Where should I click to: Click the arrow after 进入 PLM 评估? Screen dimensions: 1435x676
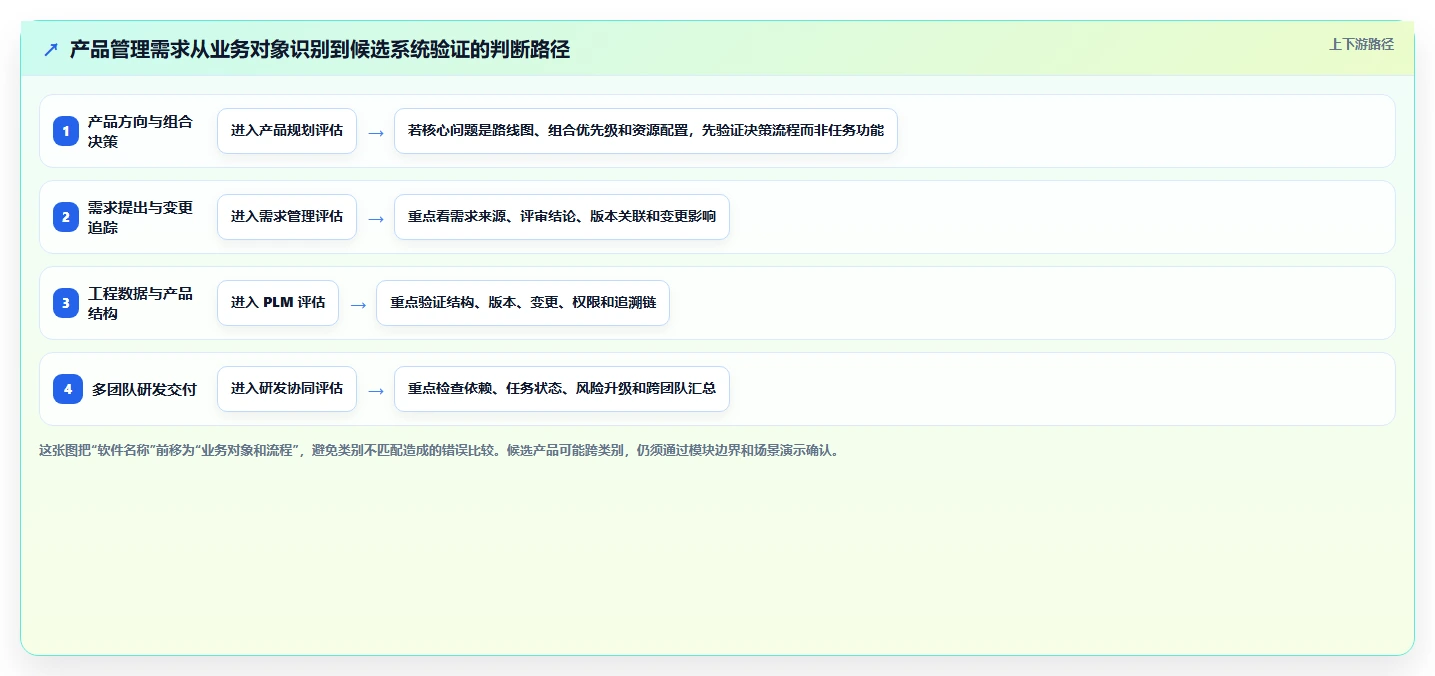point(358,304)
